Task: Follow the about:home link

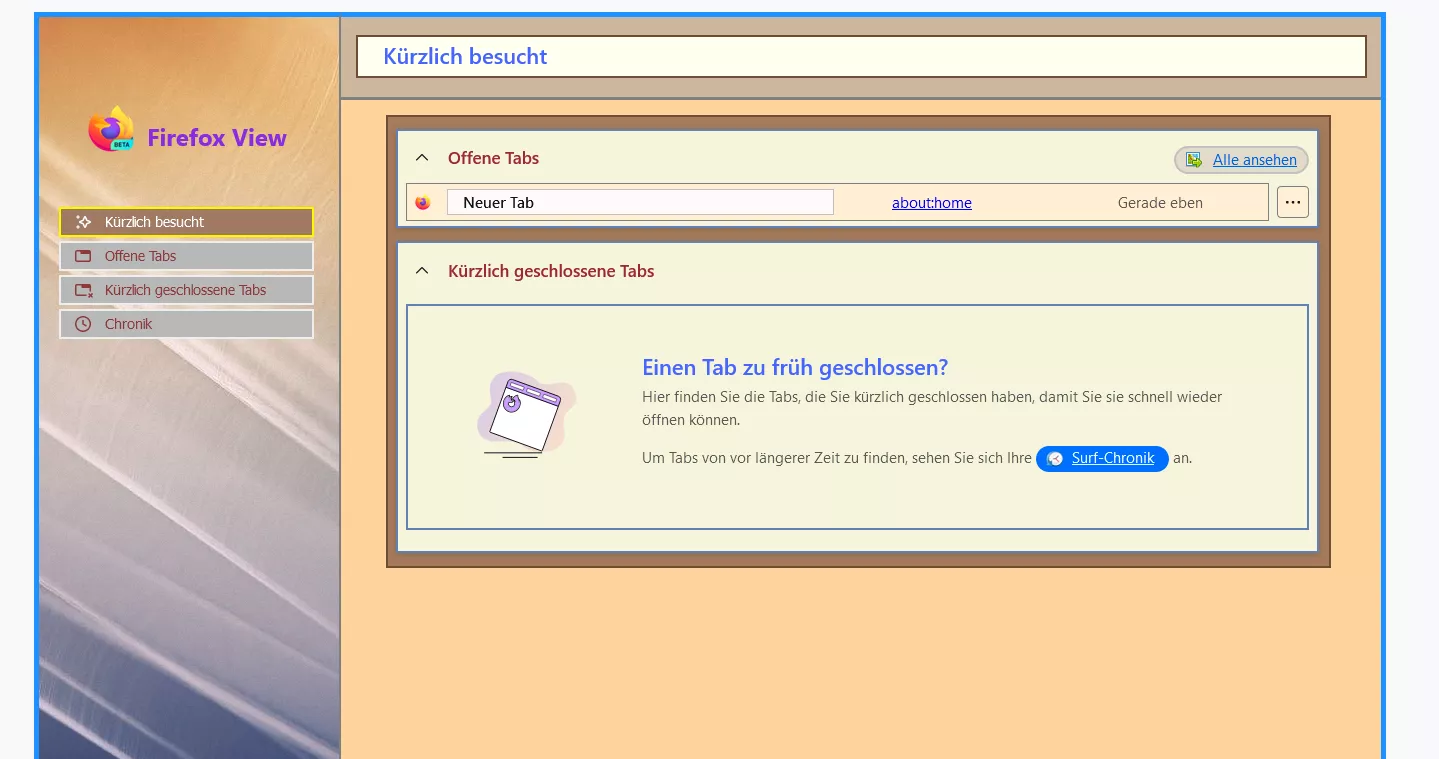Action: pyautogui.click(x=932, y=203)
